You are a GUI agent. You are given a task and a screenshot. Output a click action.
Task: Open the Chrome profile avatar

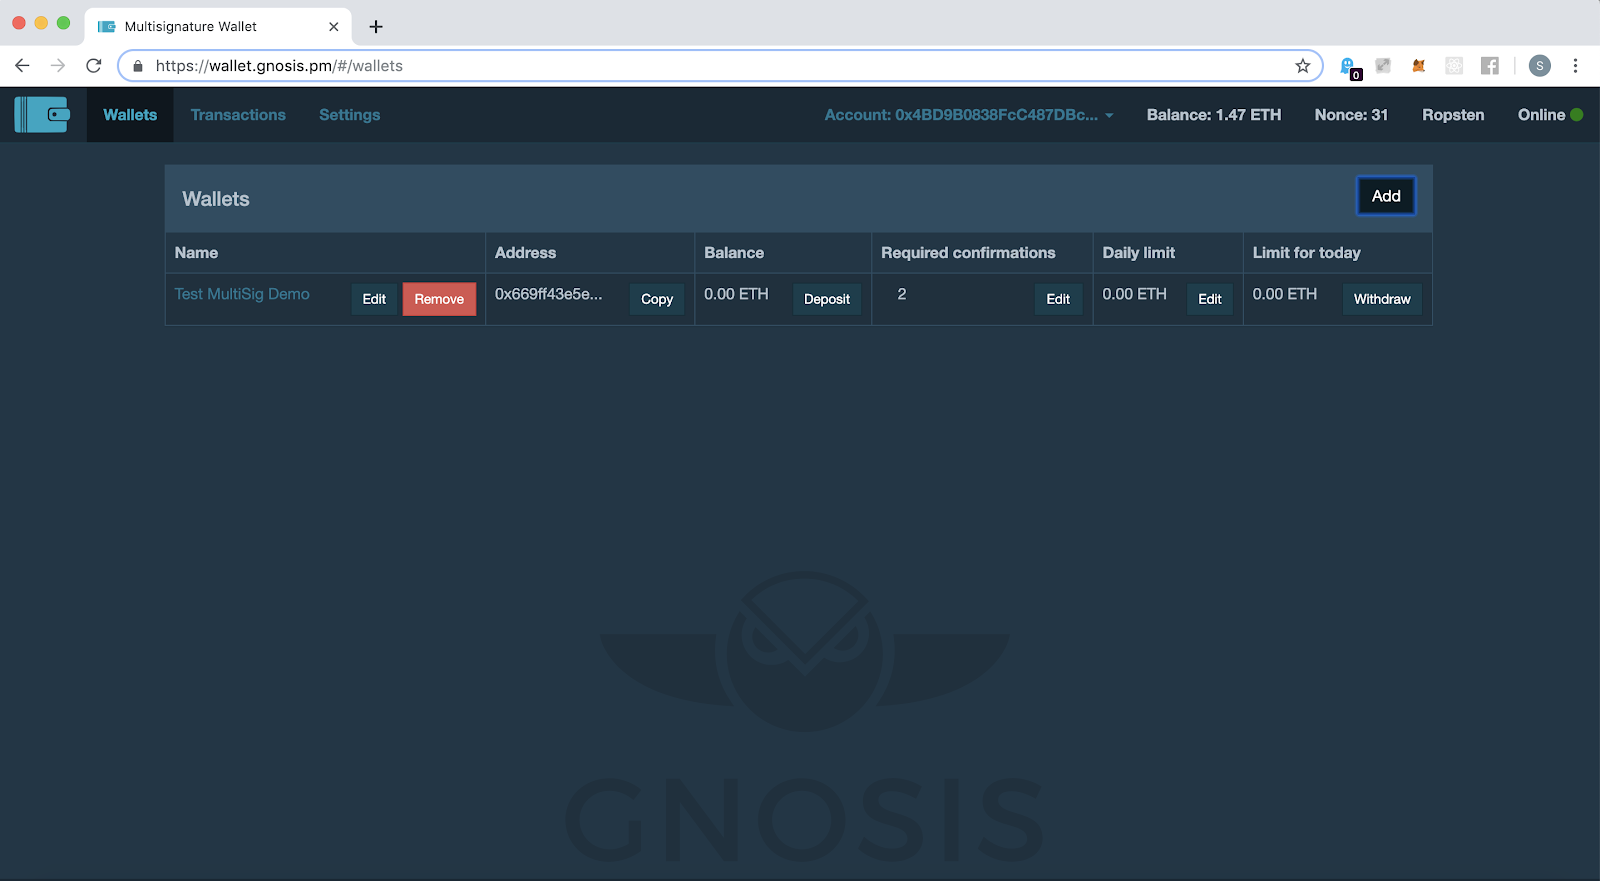click(x=1539, y=66)
